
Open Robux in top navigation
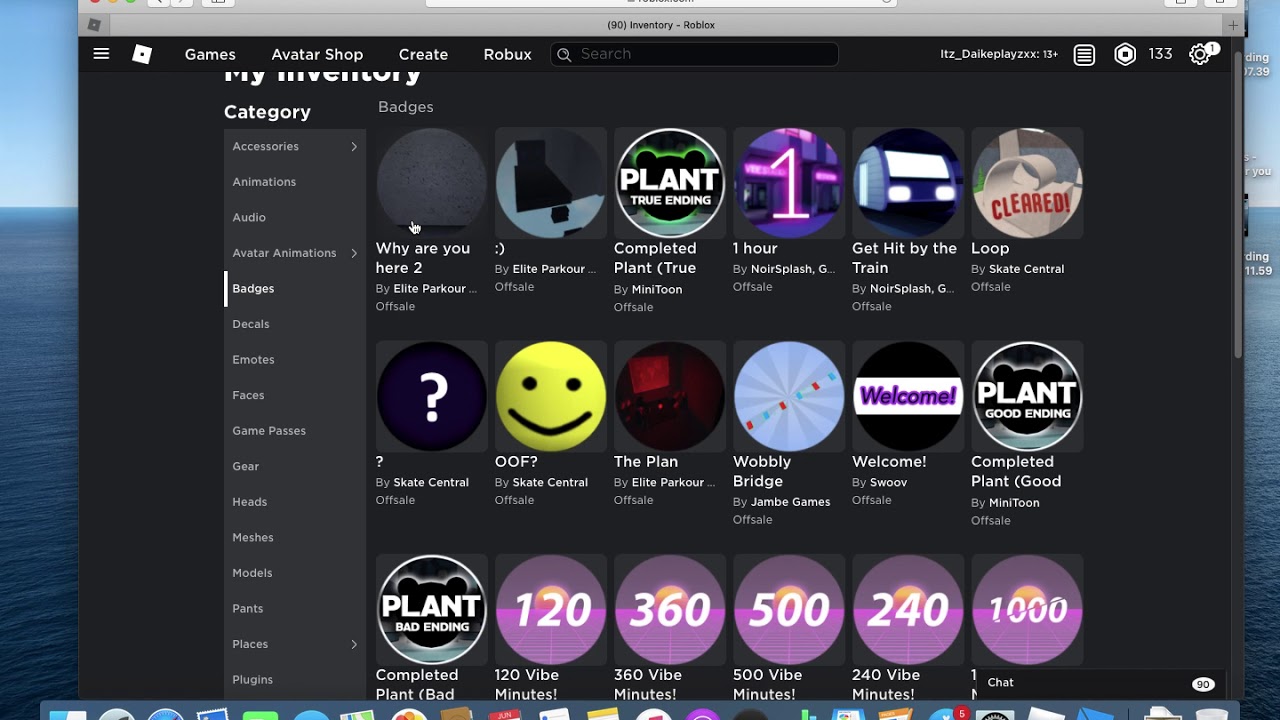coord(507,54)
